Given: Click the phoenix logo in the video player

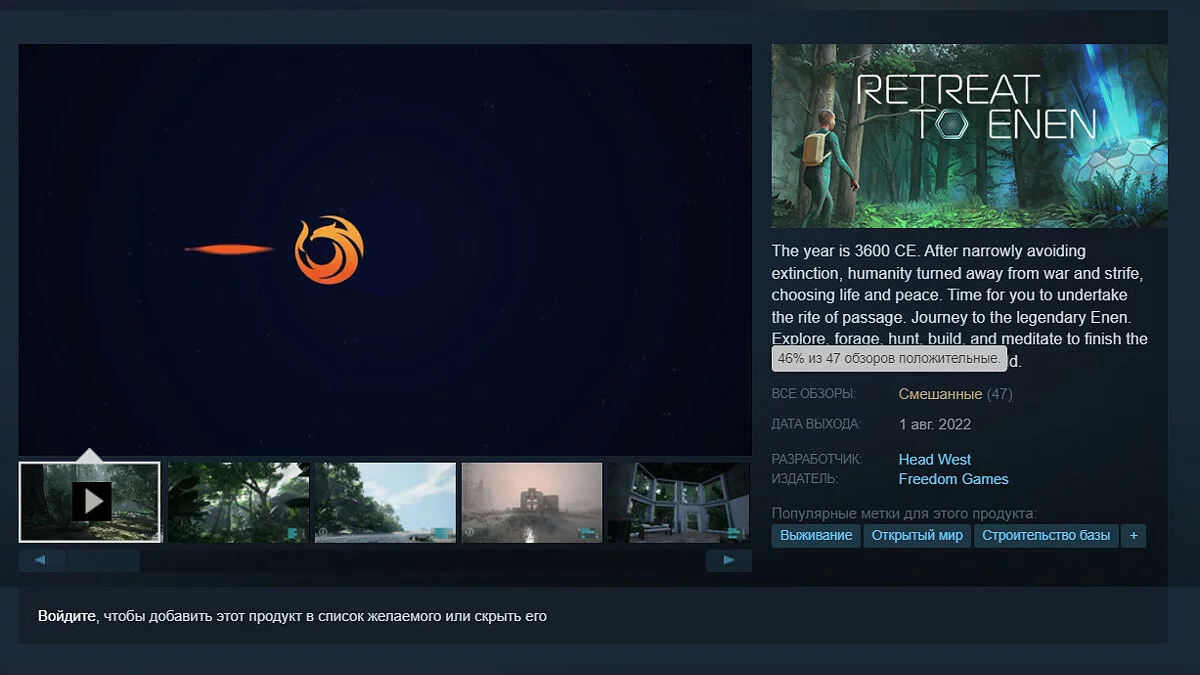Looking at the screenshot, I should coord(329,250).
